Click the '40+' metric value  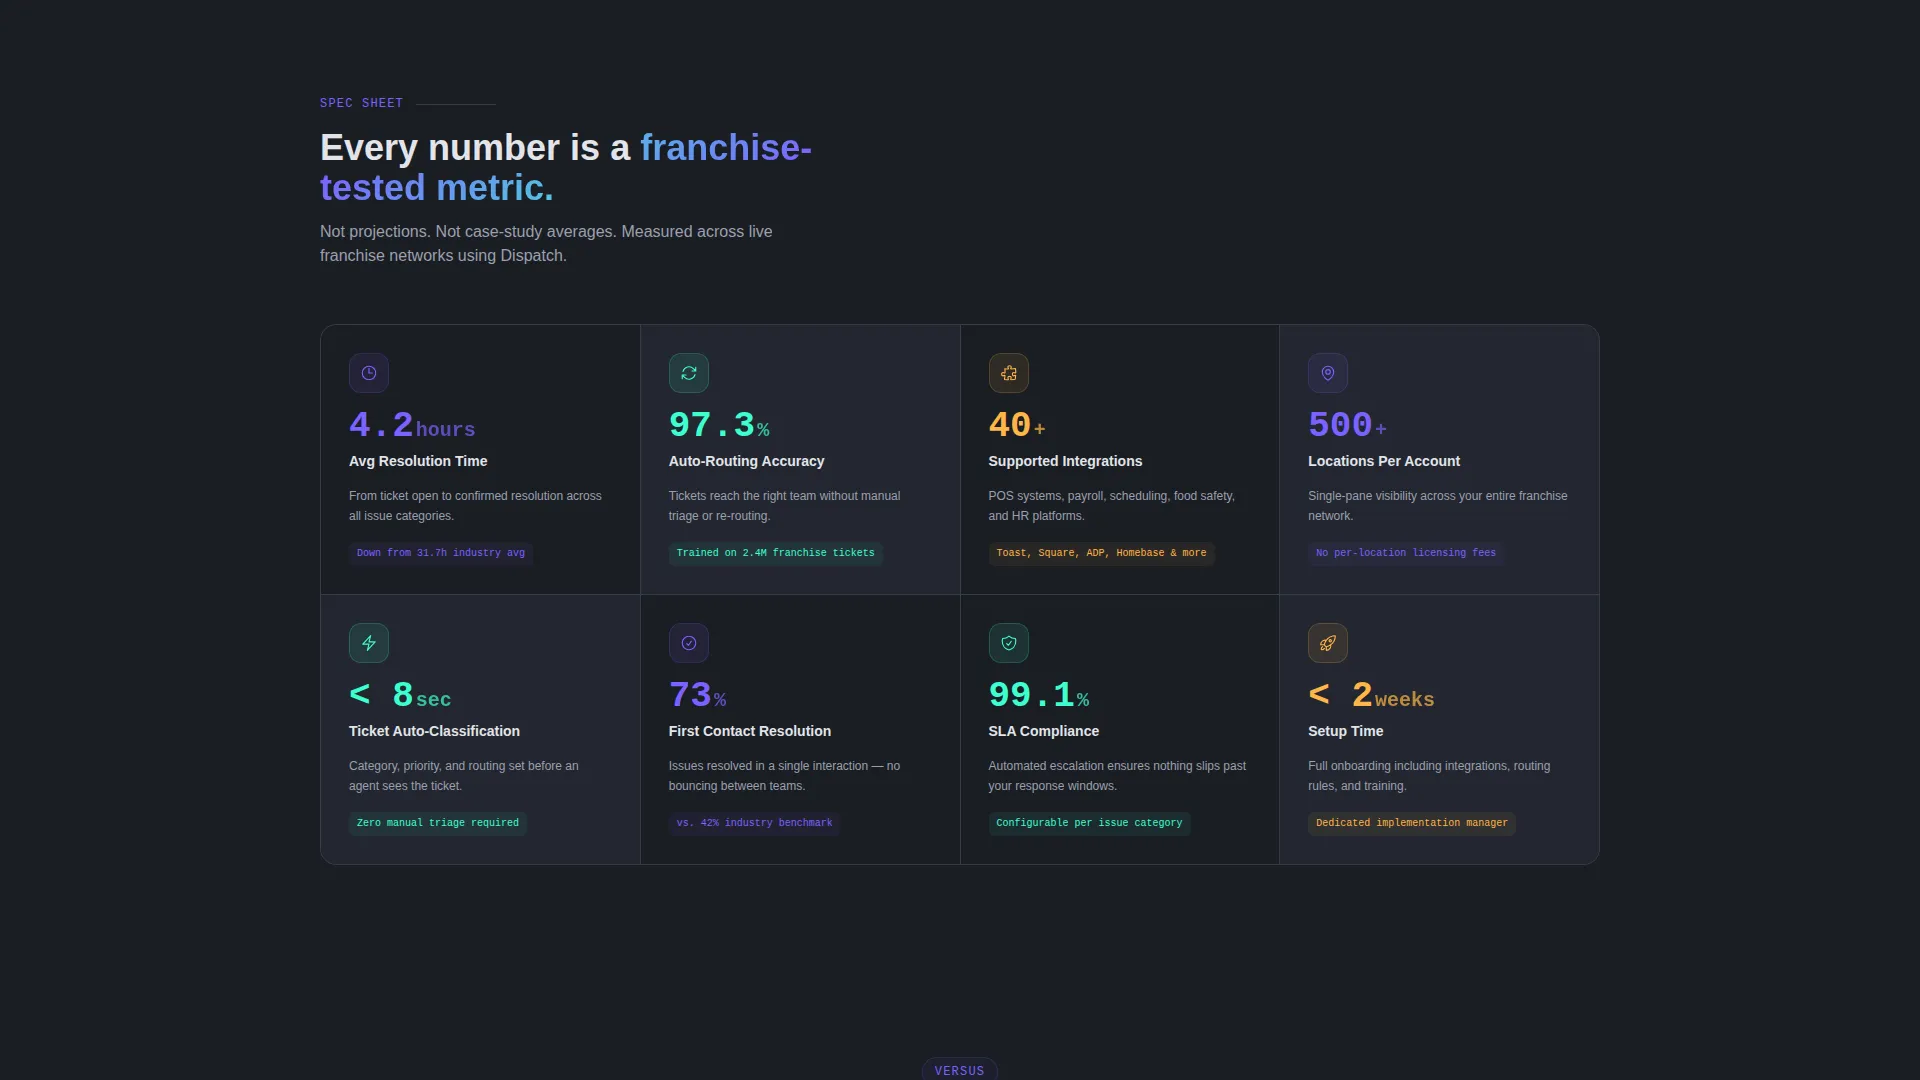[1017, 425]
